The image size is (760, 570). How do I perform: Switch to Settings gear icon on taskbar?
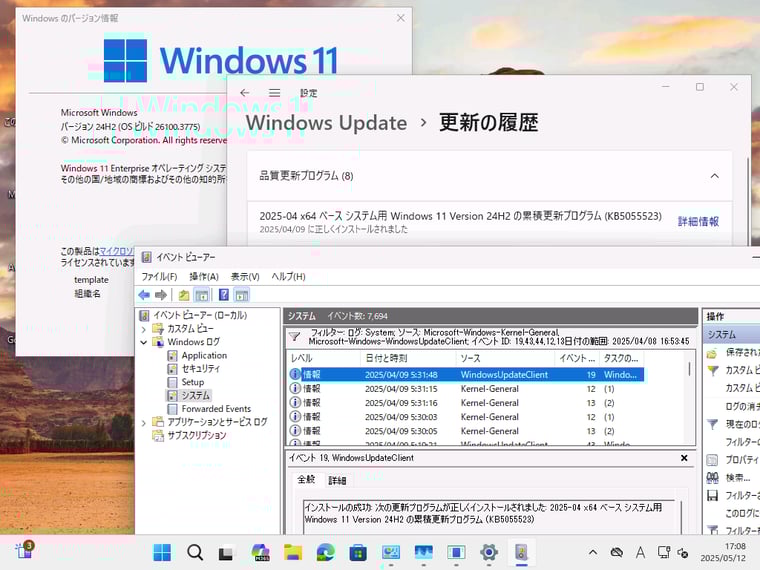click(489, 552)
